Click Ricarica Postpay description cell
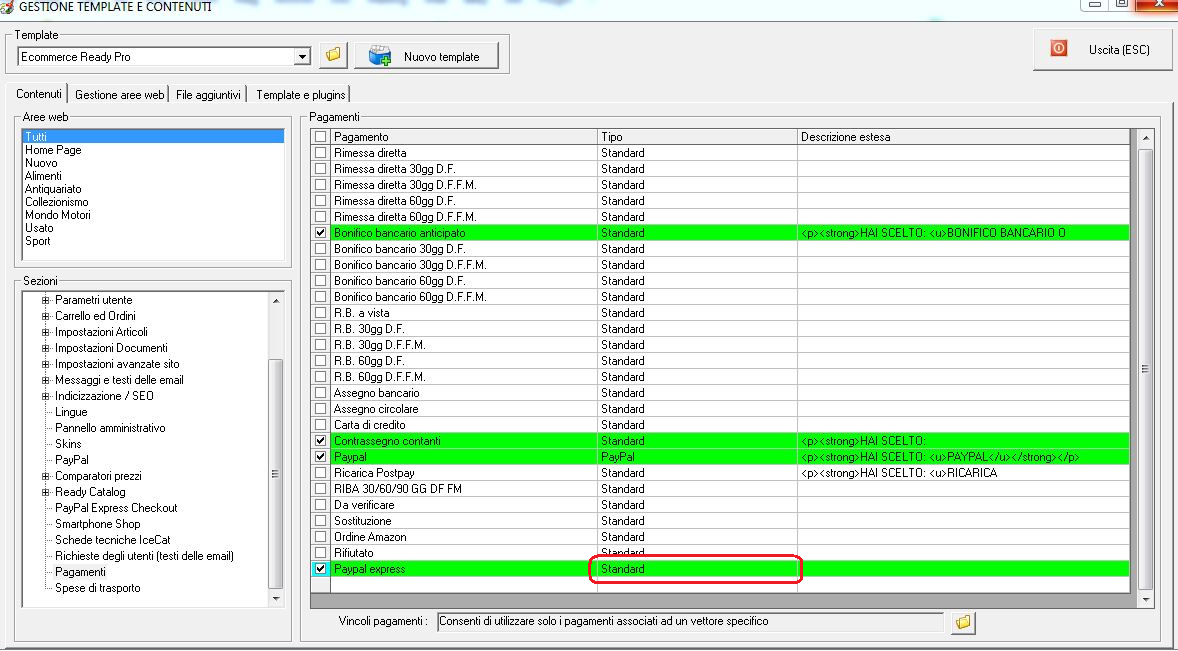1178x651 pixels. (963, 473)
